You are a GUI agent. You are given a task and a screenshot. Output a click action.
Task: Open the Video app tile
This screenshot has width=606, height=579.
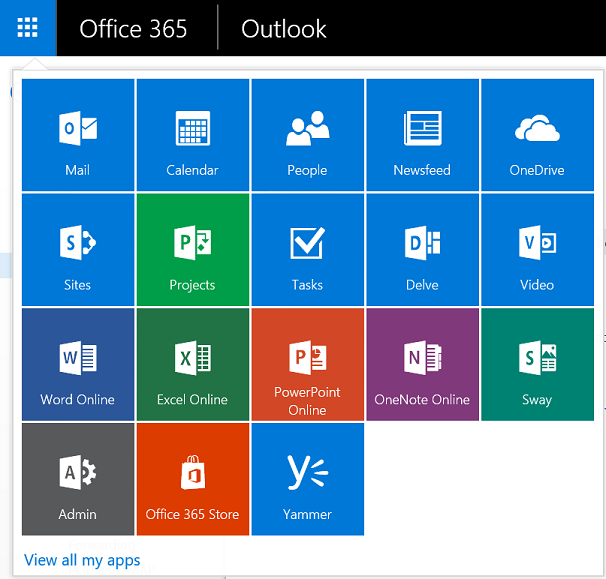537,250
